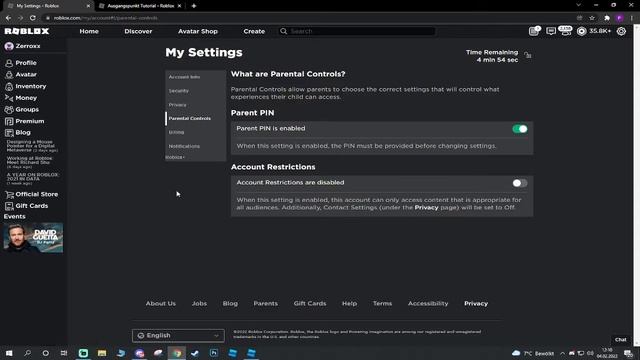Bookmark this page with the star icon

pos(592,18)
